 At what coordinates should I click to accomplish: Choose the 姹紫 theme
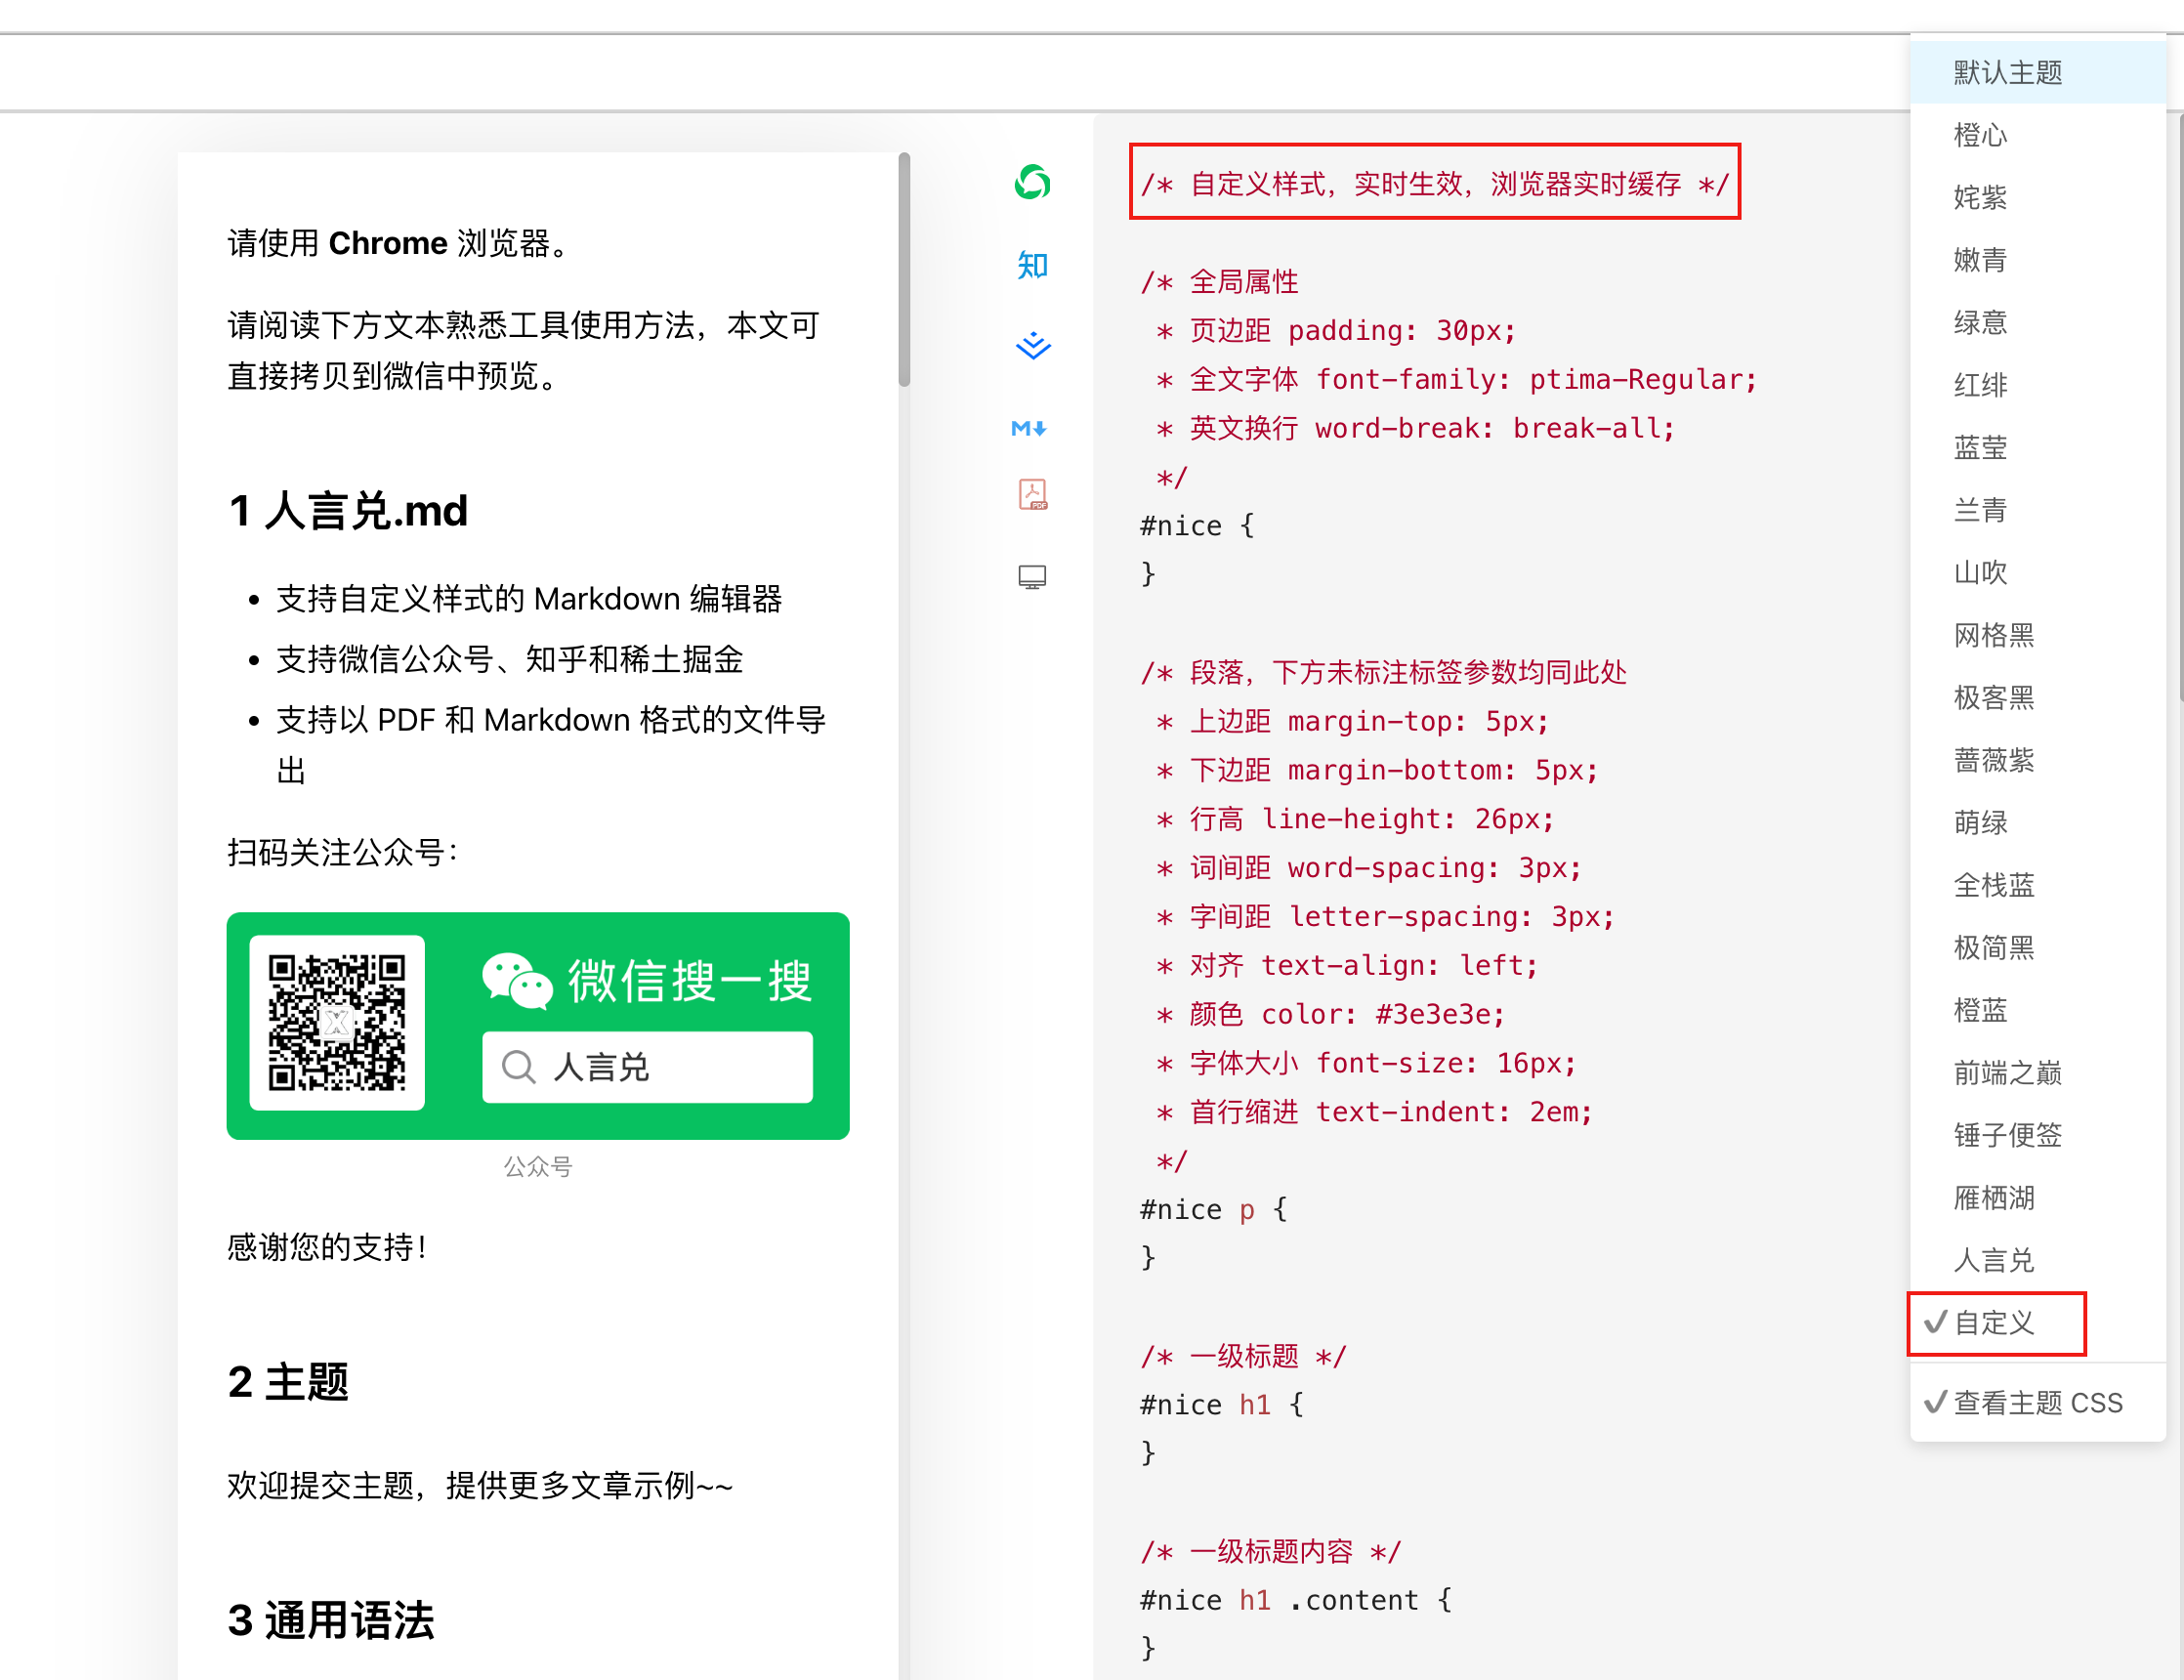tap(2037, 197)
